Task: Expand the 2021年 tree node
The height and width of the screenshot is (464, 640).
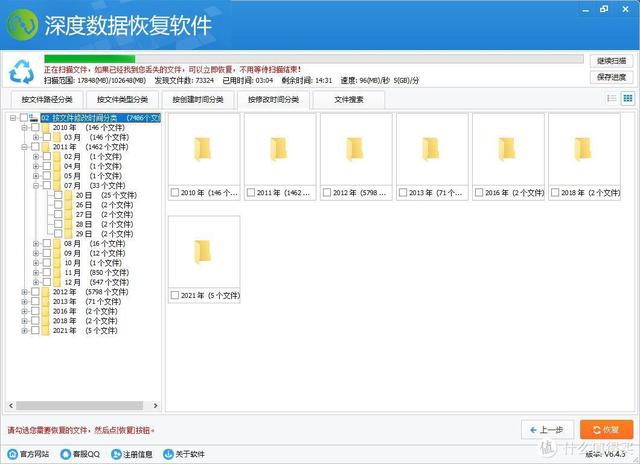Action: point(24,331)
